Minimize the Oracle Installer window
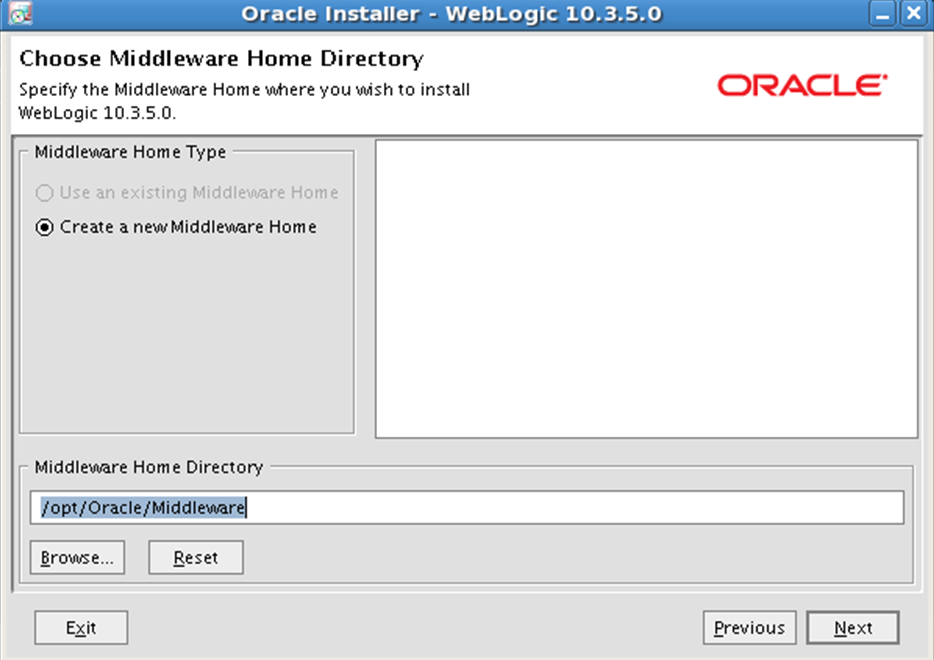This screenshot has width=934, height=660. 883,13
